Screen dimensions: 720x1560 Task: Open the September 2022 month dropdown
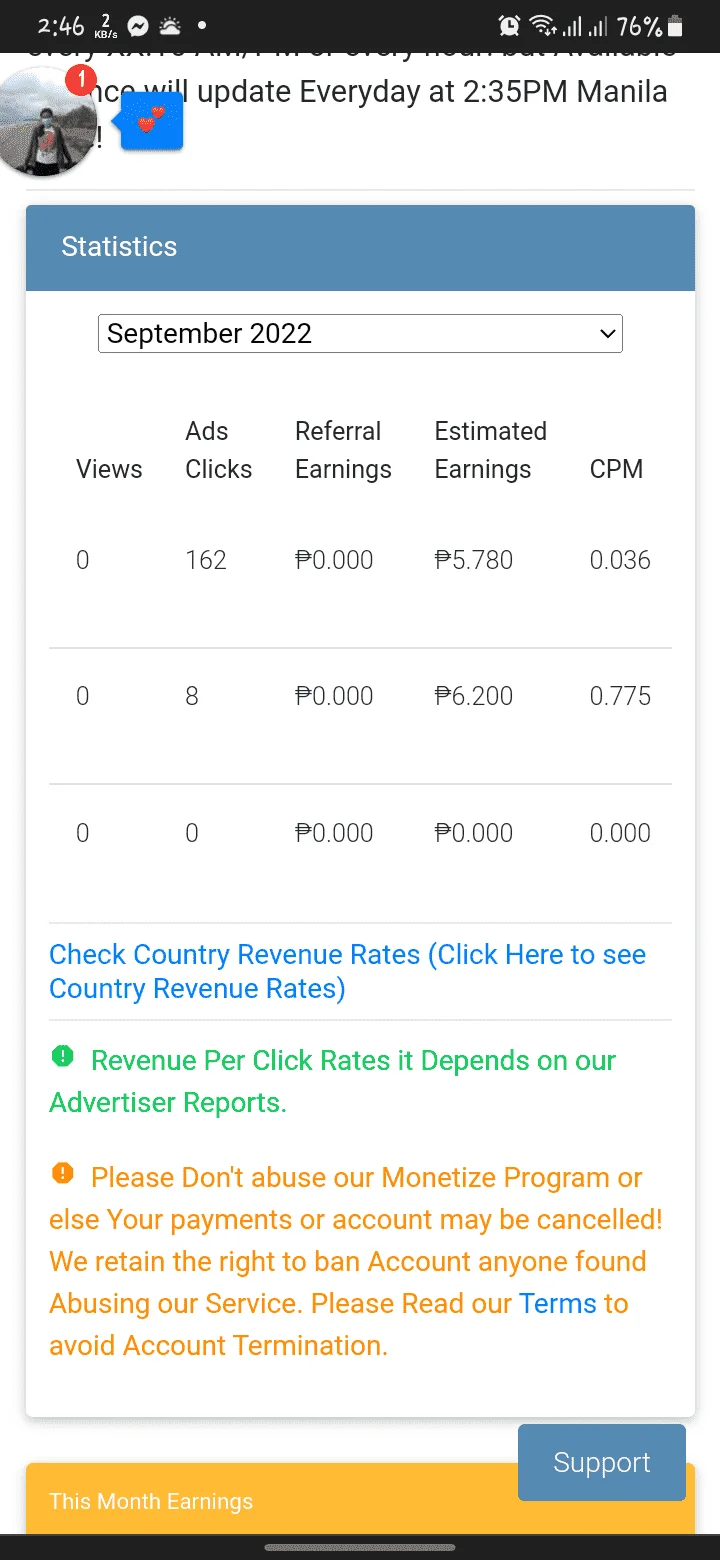point(360,333)
